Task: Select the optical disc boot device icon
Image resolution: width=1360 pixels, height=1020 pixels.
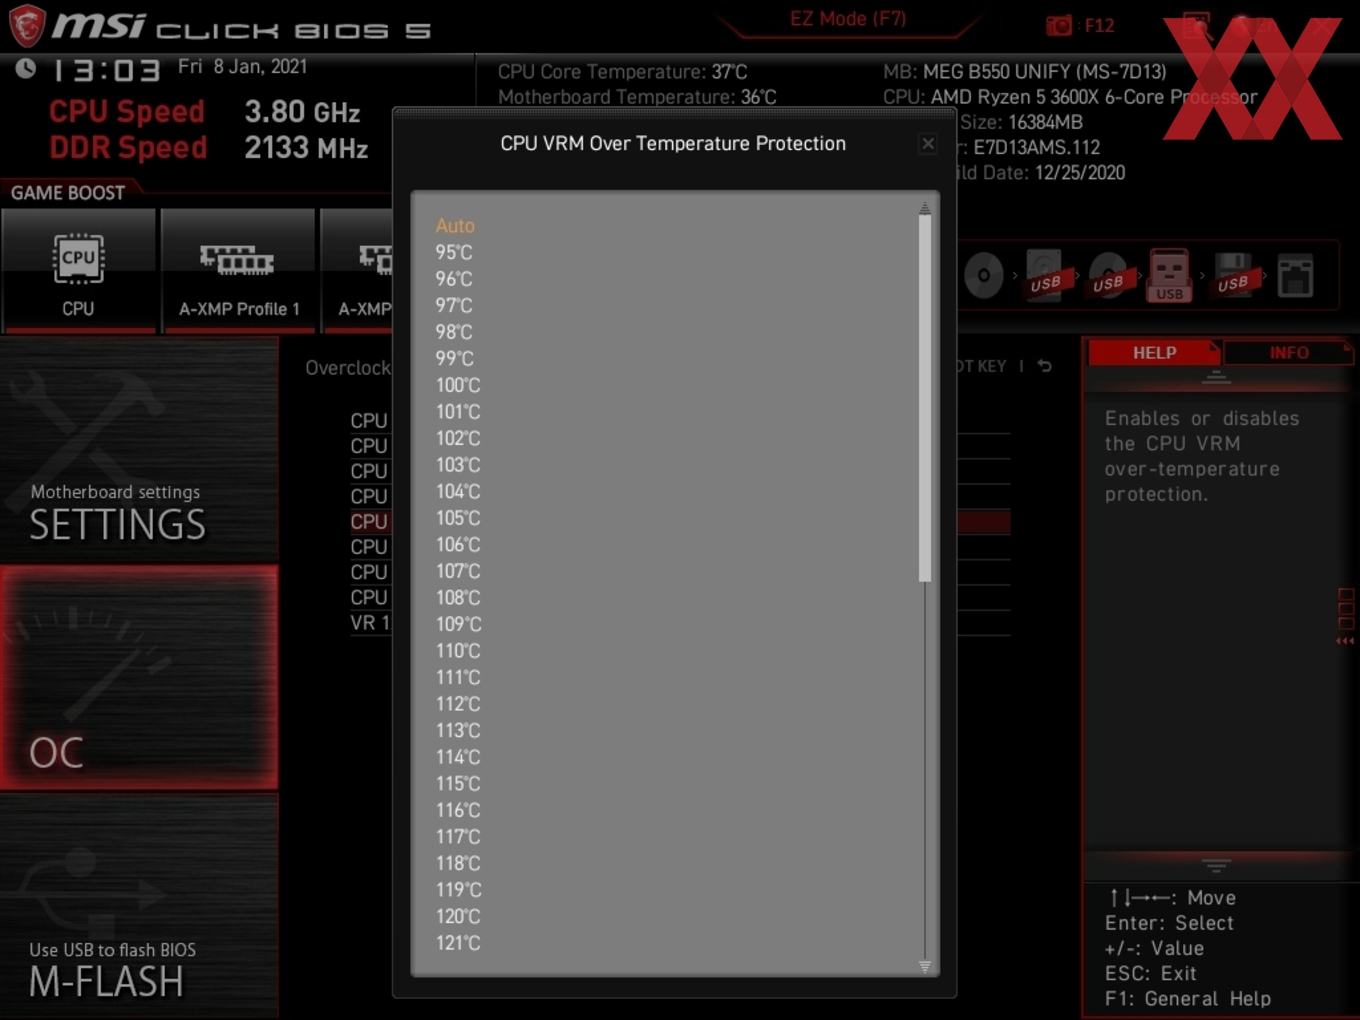Action: tap(984, 275)
